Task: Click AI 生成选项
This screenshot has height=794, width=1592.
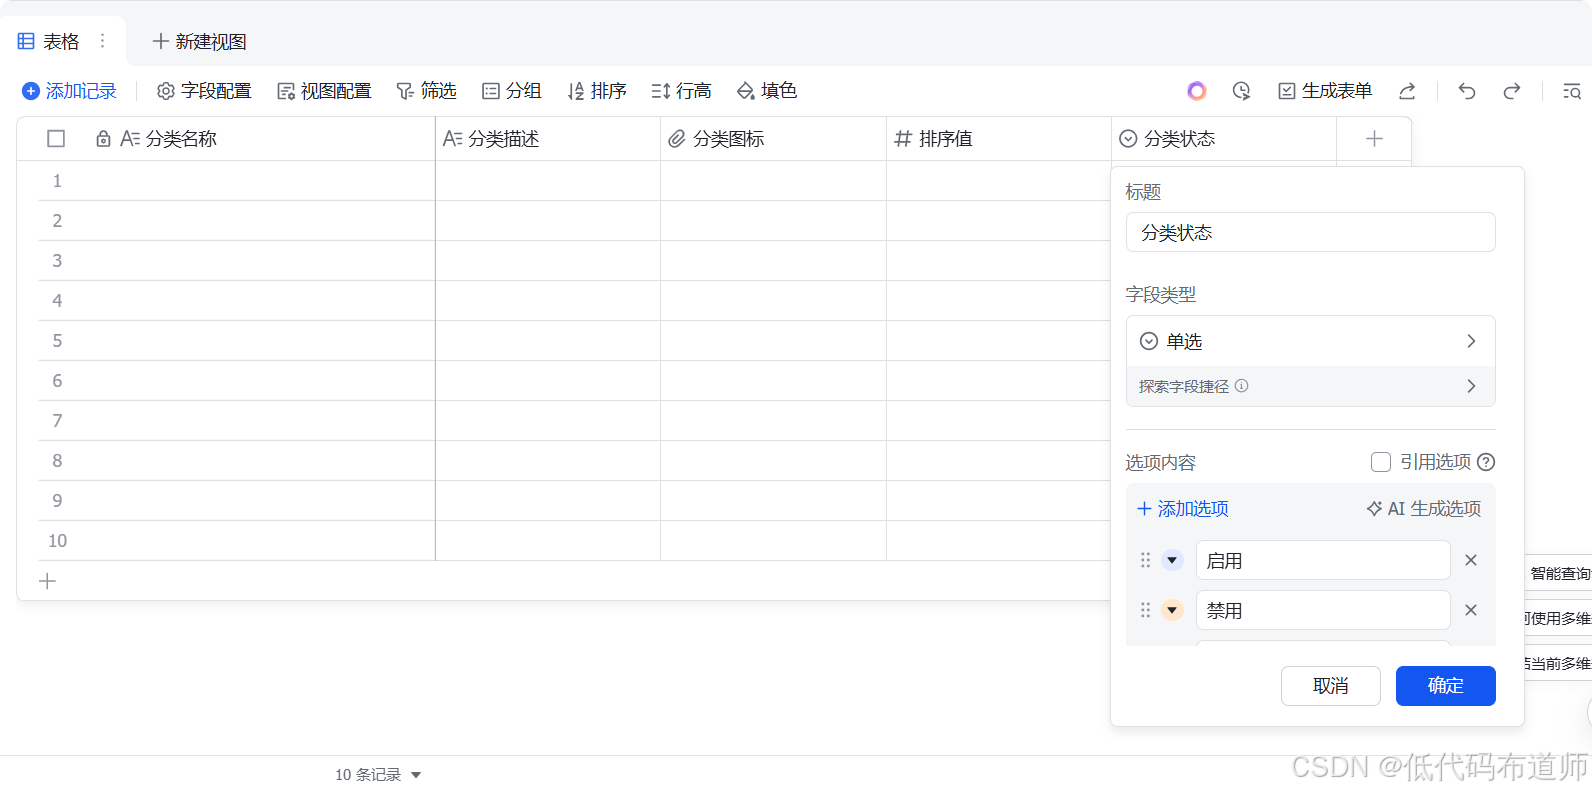Action: [1424, 509]
